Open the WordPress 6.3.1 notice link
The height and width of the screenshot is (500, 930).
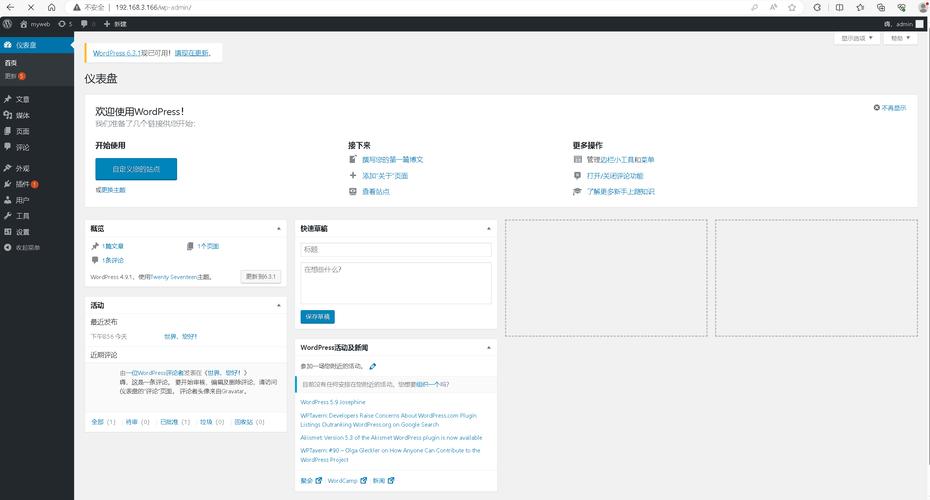(x=116, y=53)
